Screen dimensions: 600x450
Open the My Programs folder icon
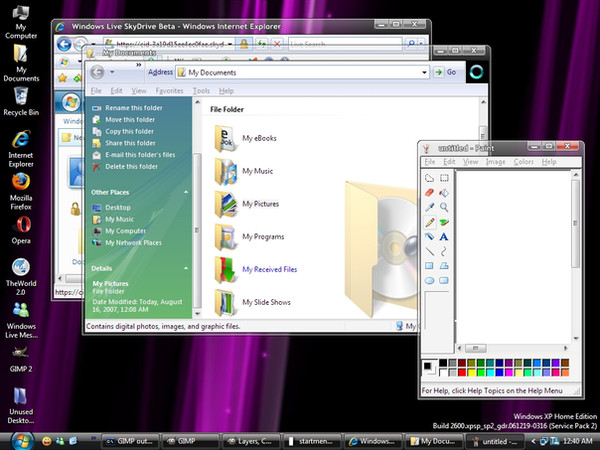[225, 237]
